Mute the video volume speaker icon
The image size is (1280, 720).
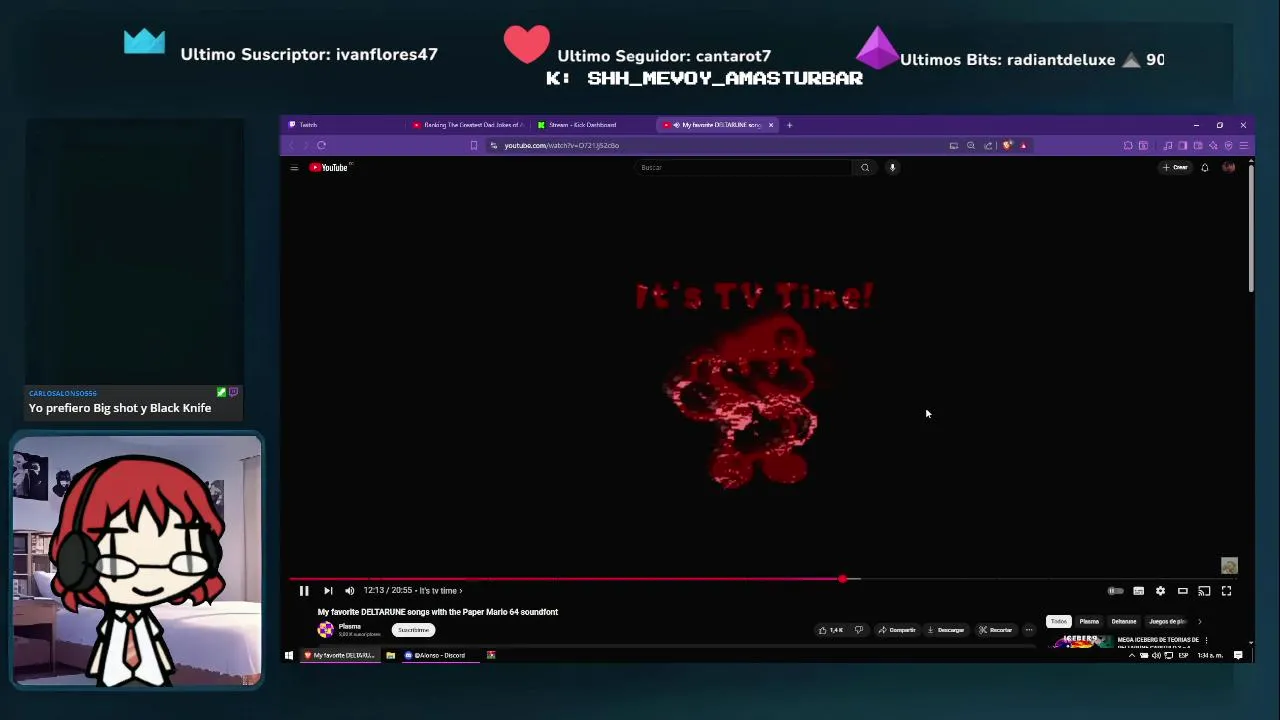point(349,591)
